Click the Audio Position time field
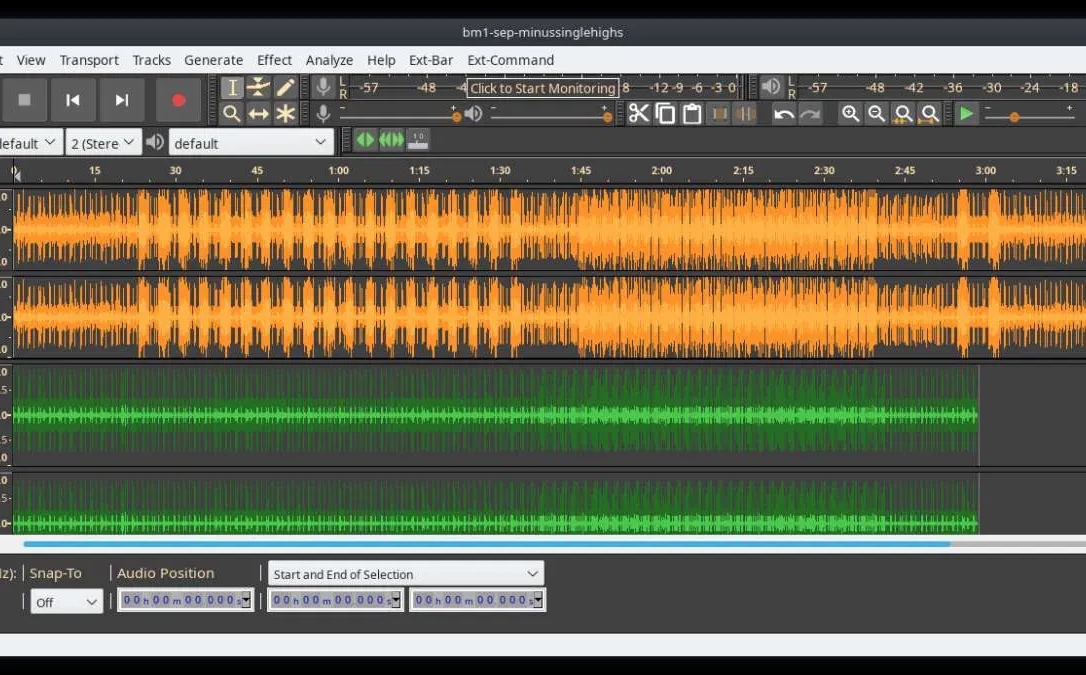 pyautogui.click(x=185, y=600)
